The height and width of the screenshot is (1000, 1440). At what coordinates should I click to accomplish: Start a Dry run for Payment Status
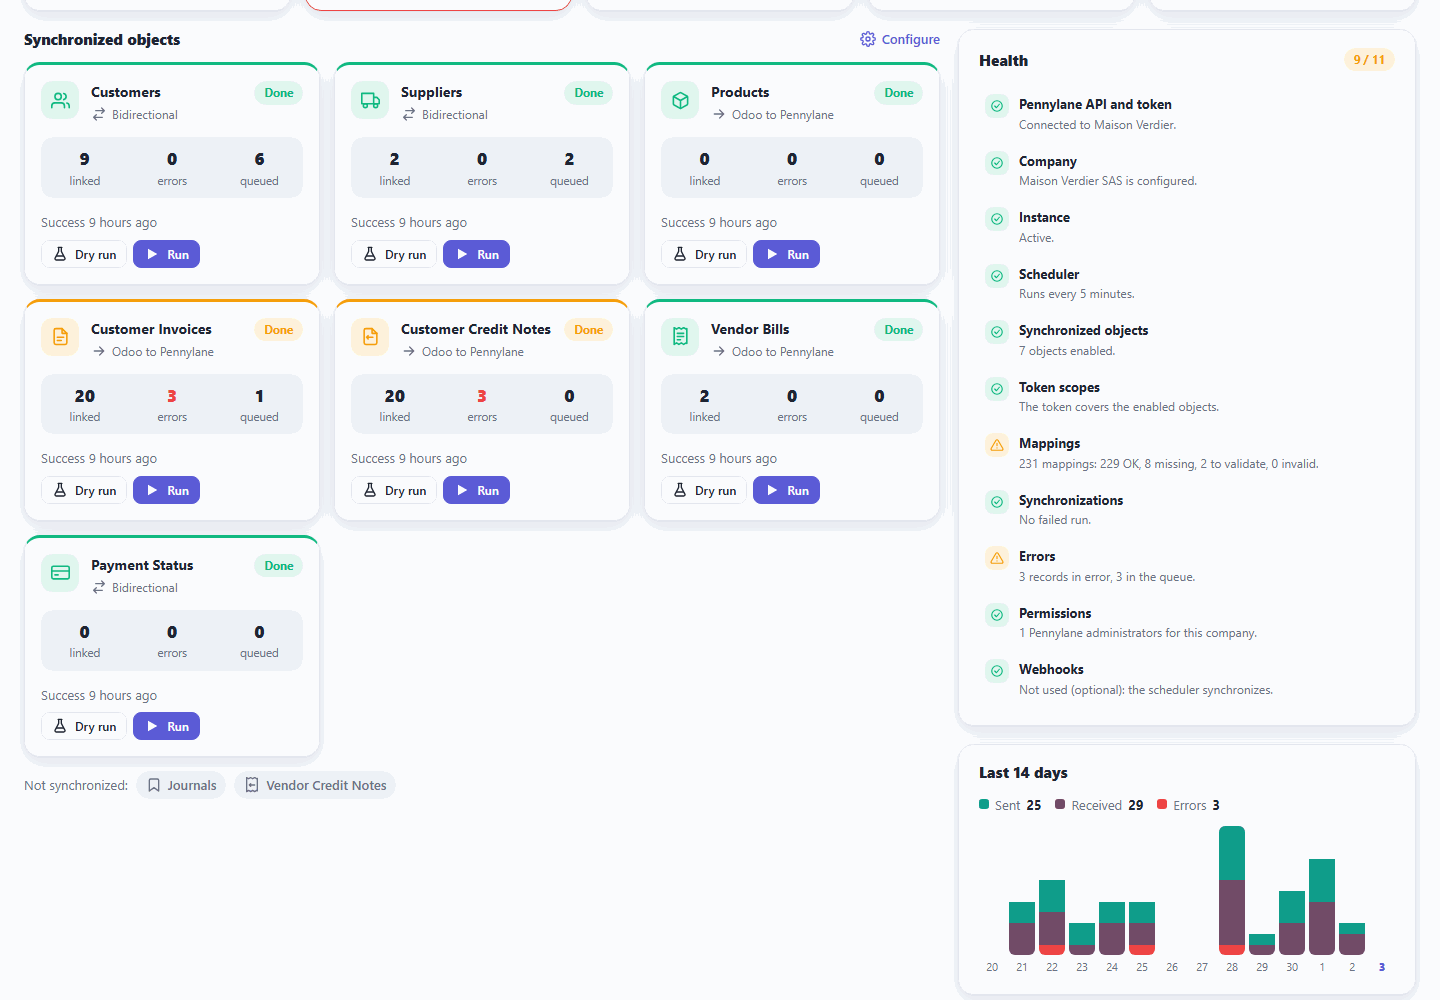coord(85,727)
